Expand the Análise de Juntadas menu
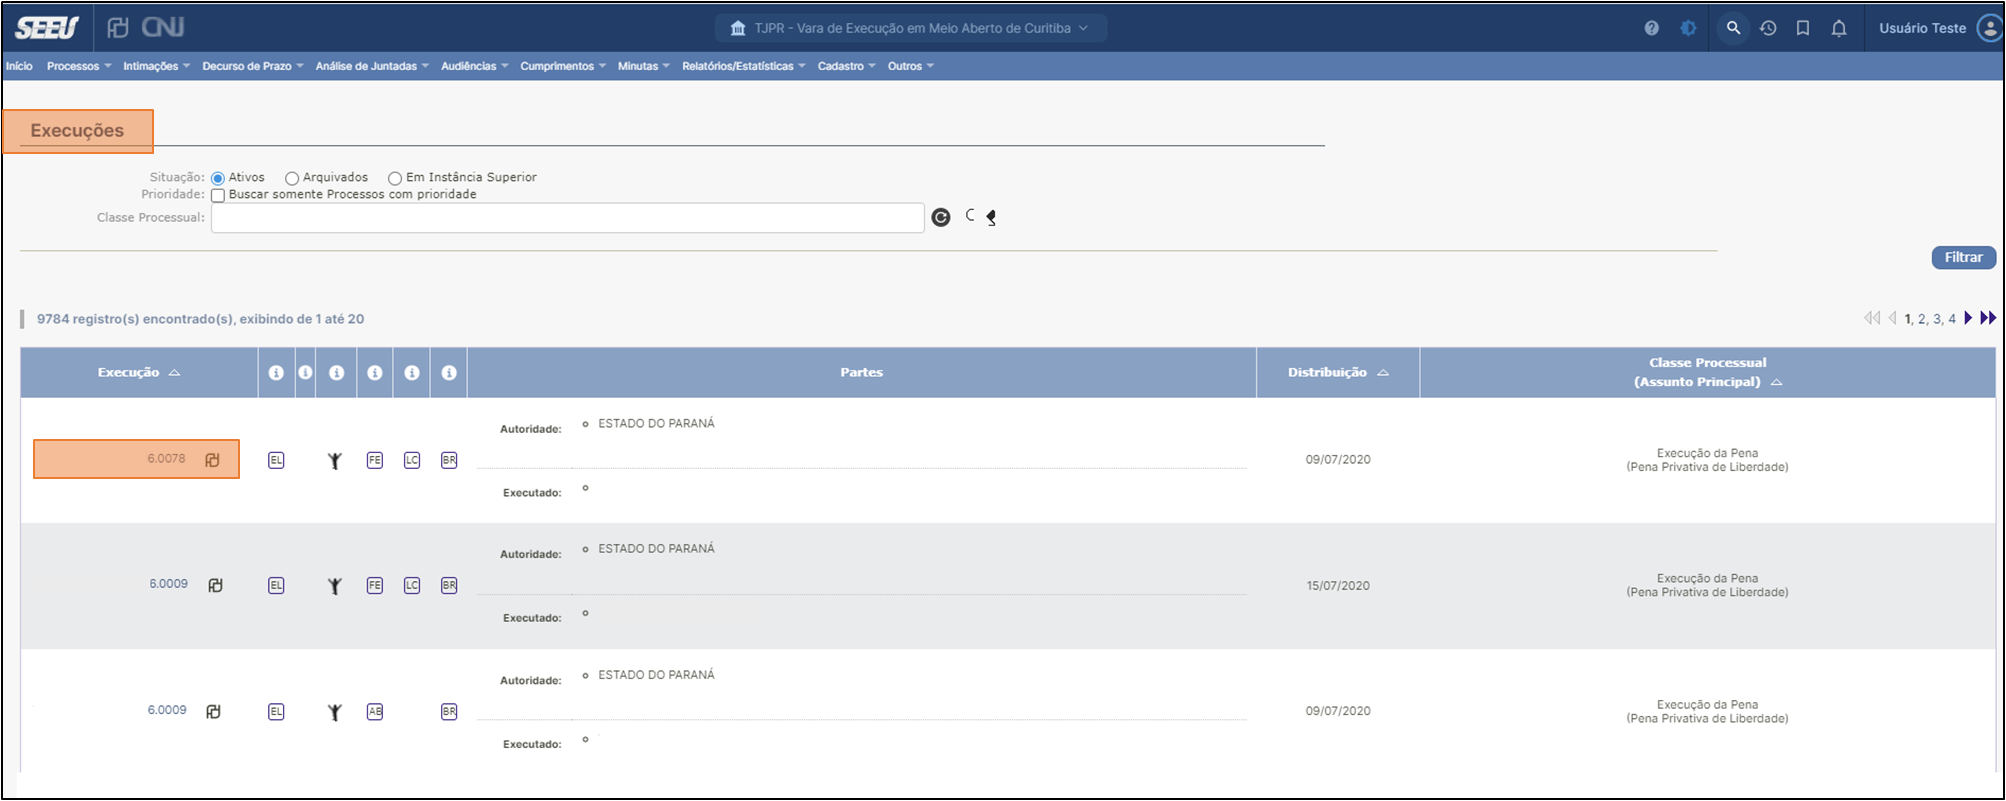This screenshot has height=801, width=2006. coord(372,66)
